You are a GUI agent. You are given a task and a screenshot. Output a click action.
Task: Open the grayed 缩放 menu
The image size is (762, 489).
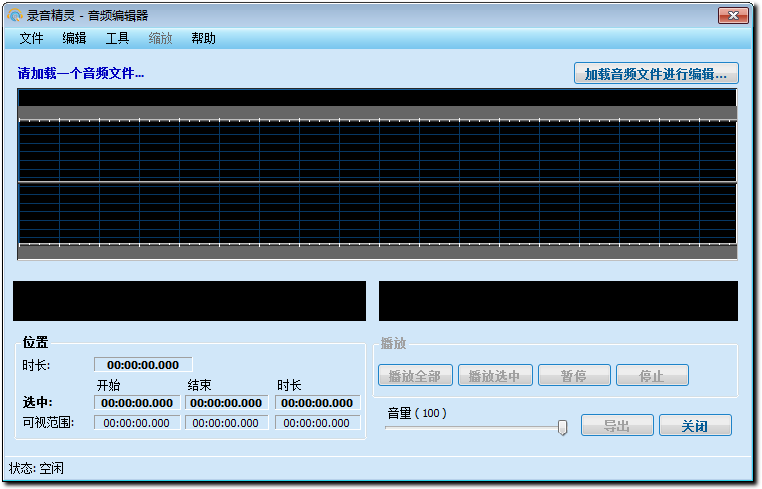160,38
